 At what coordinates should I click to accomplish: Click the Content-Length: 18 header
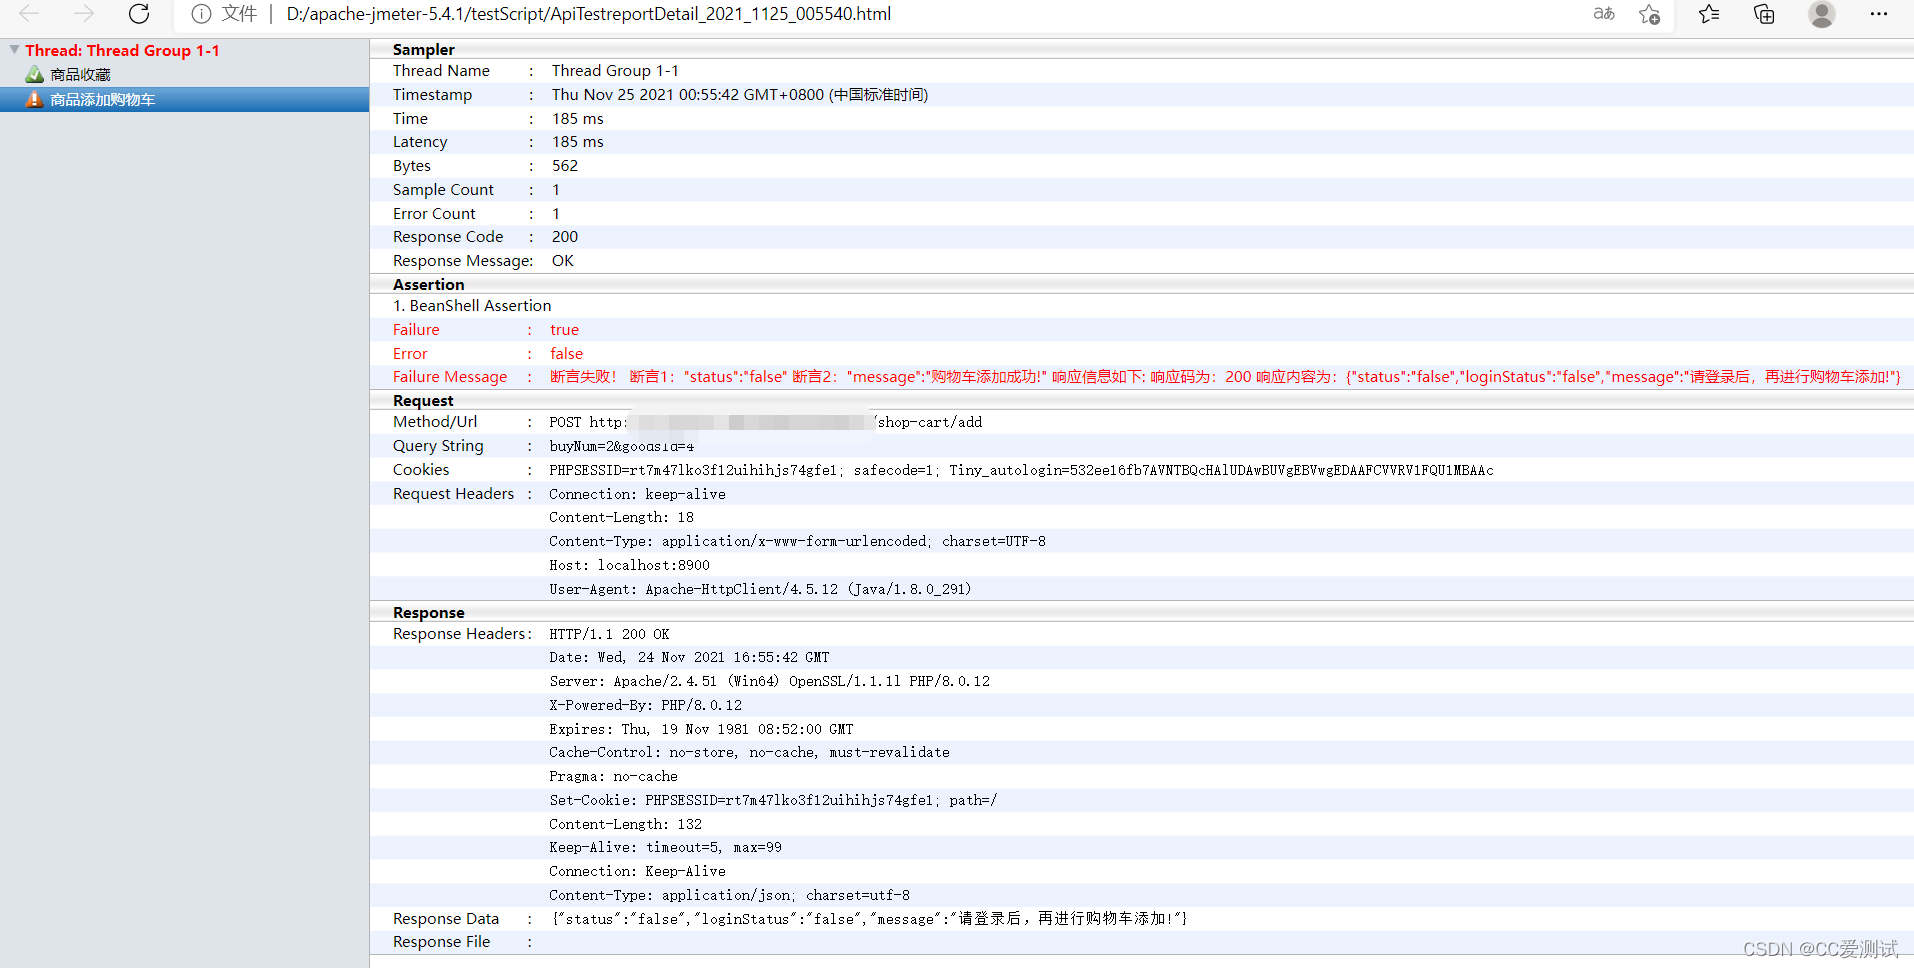[621, 518]
